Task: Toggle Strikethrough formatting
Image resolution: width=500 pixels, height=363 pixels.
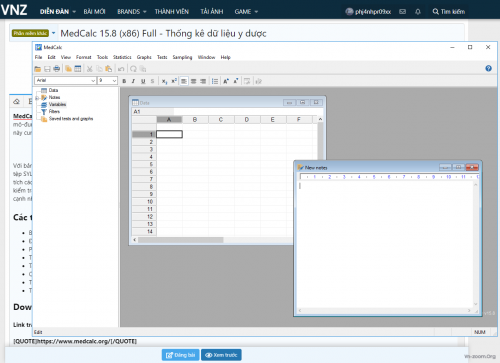Action: (x=152, y=81)
